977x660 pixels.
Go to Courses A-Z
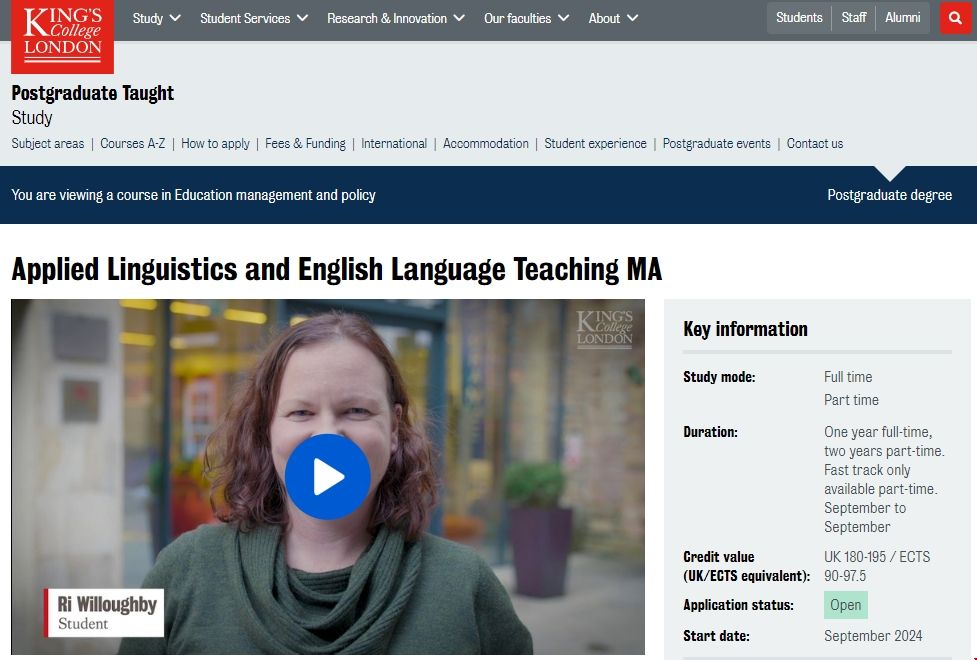[133, 144]
